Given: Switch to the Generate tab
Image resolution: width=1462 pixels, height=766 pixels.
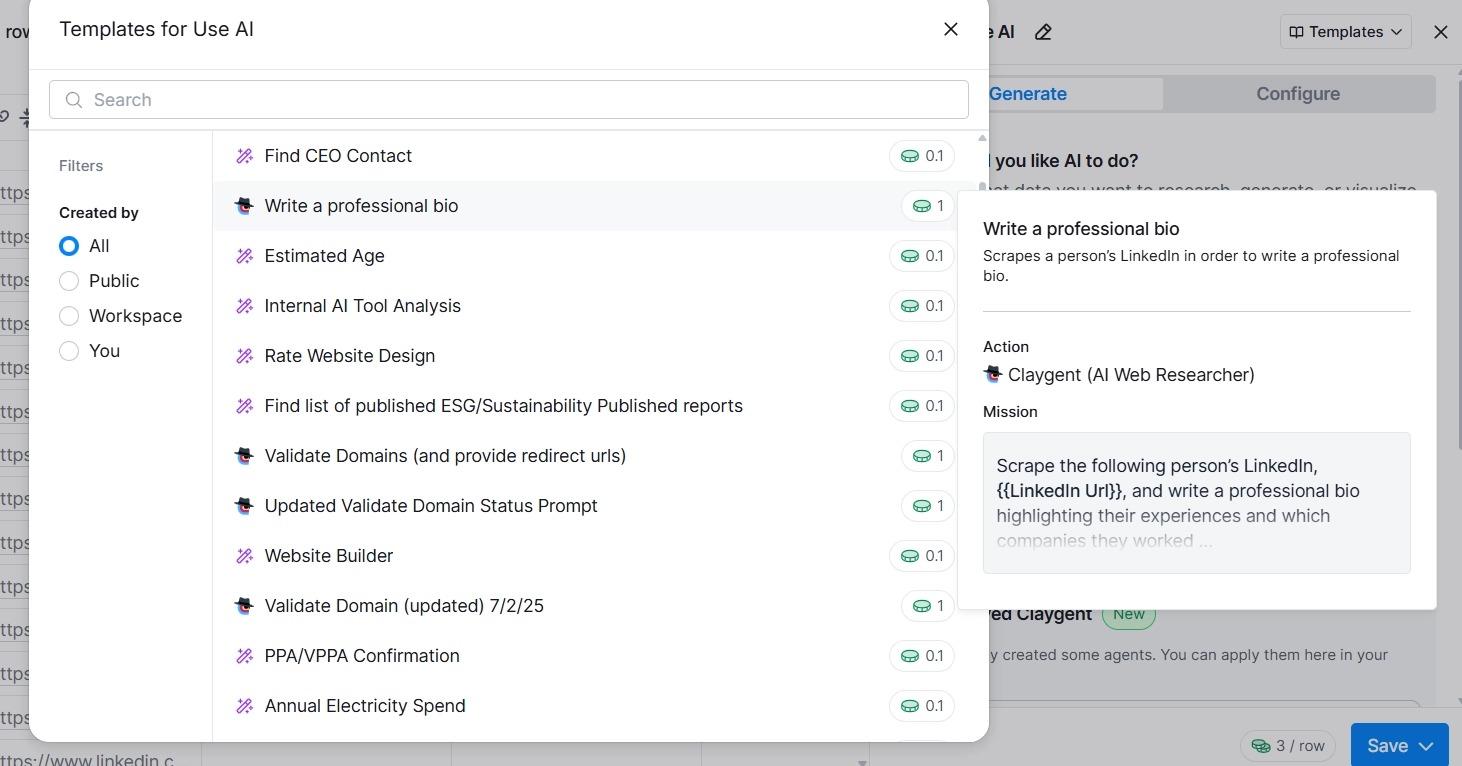Looking at the screenshot, I should coord(1028,94).
